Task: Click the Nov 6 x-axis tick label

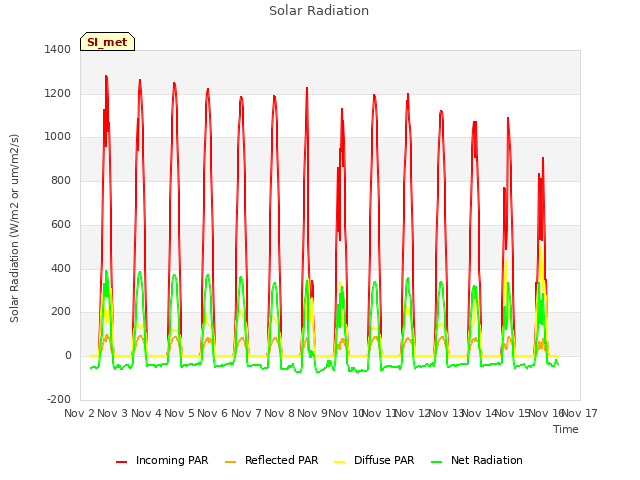Action: 213,413
